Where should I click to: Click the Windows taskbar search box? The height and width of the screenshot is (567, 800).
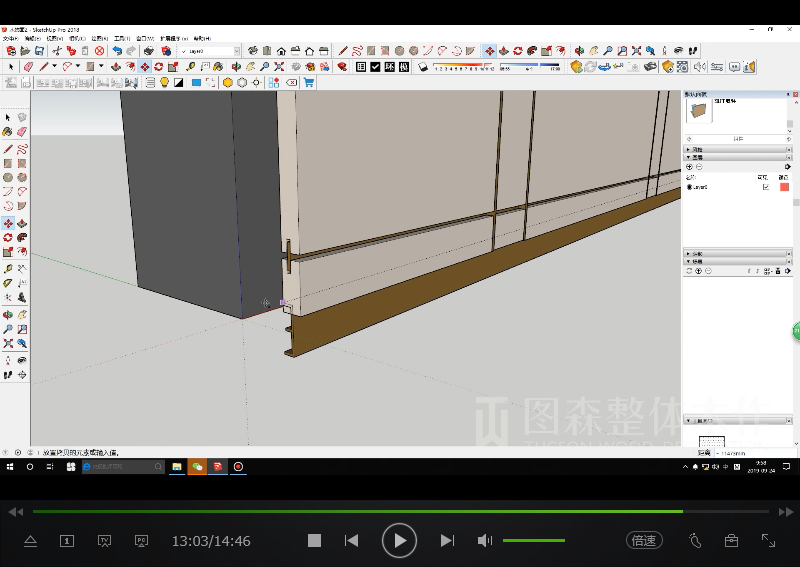pyautogui.click(x=122, y=466)
